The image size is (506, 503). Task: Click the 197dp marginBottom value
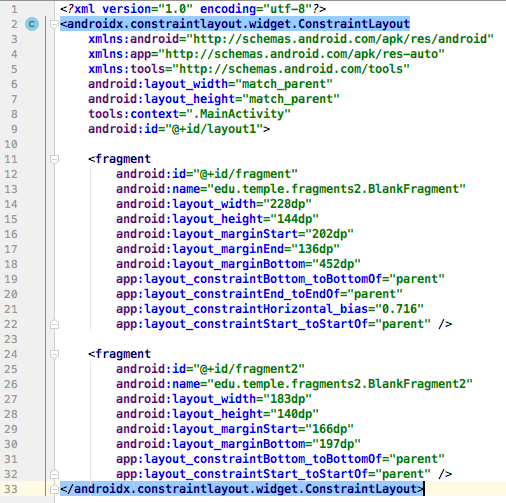coord(336,444)
